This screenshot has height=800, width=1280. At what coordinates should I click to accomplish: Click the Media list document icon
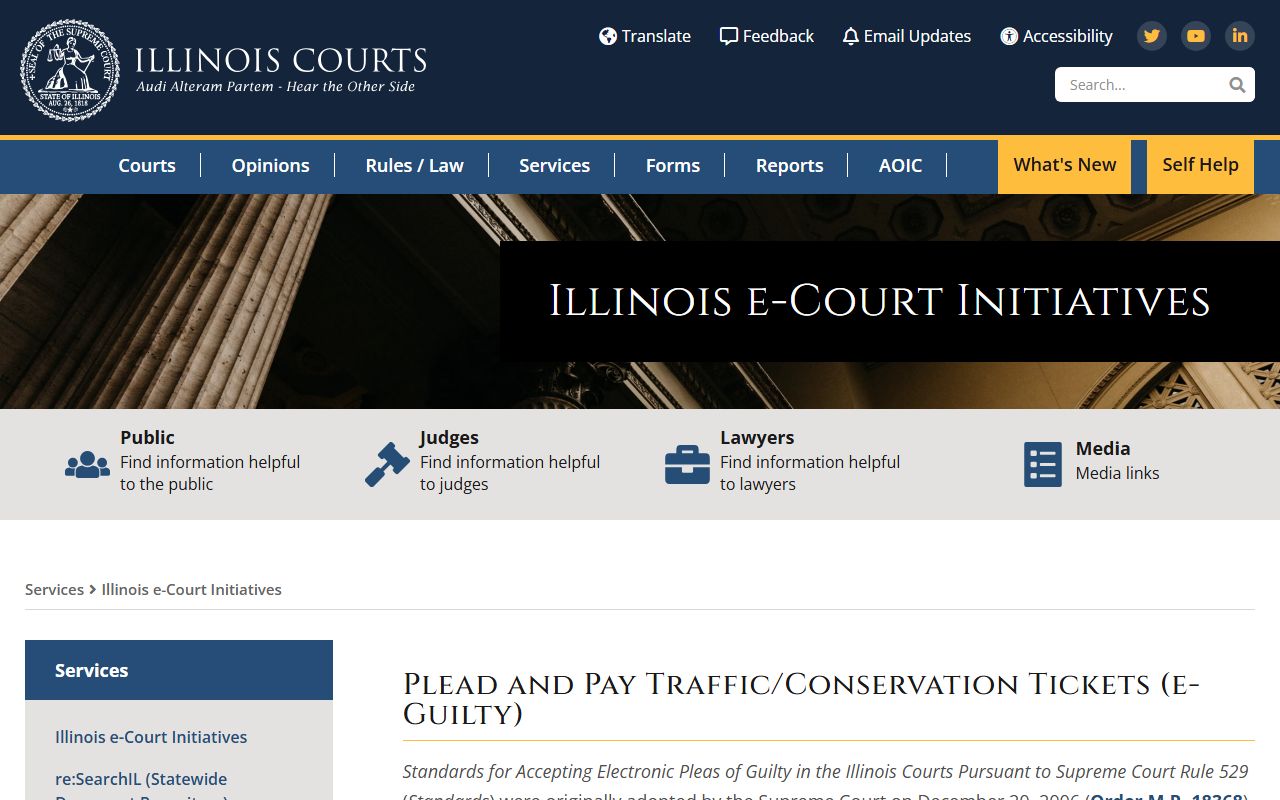(x=1043, y=465)
